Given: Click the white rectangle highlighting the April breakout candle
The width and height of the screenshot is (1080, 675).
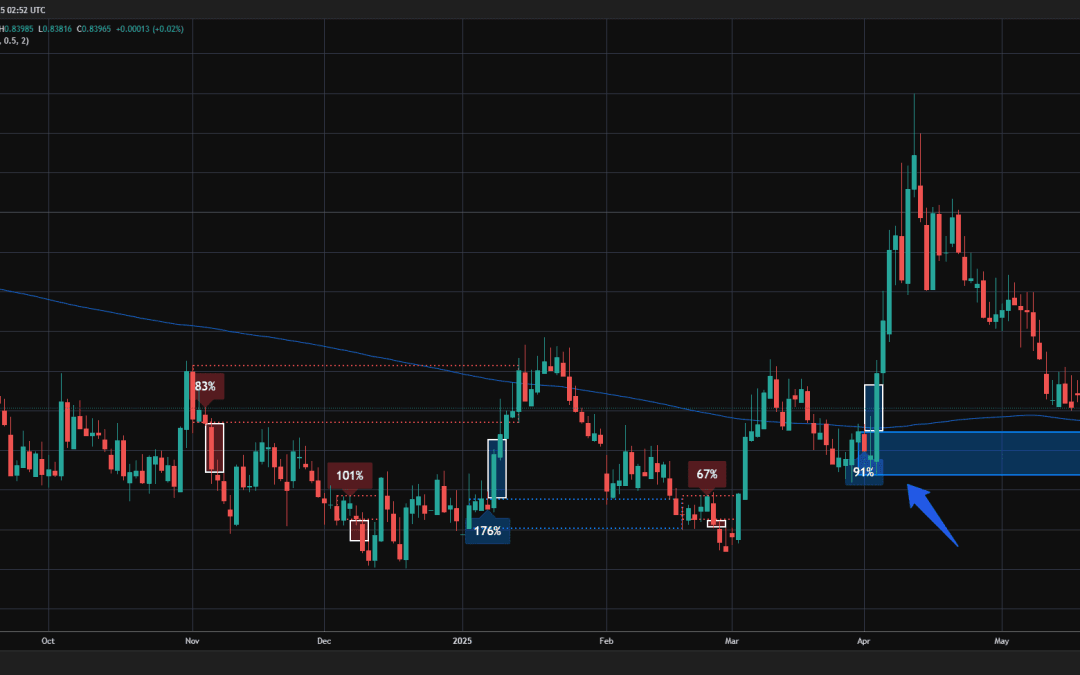Looking at the screenshot, I should pyautogui.click(x=873, y=408).
